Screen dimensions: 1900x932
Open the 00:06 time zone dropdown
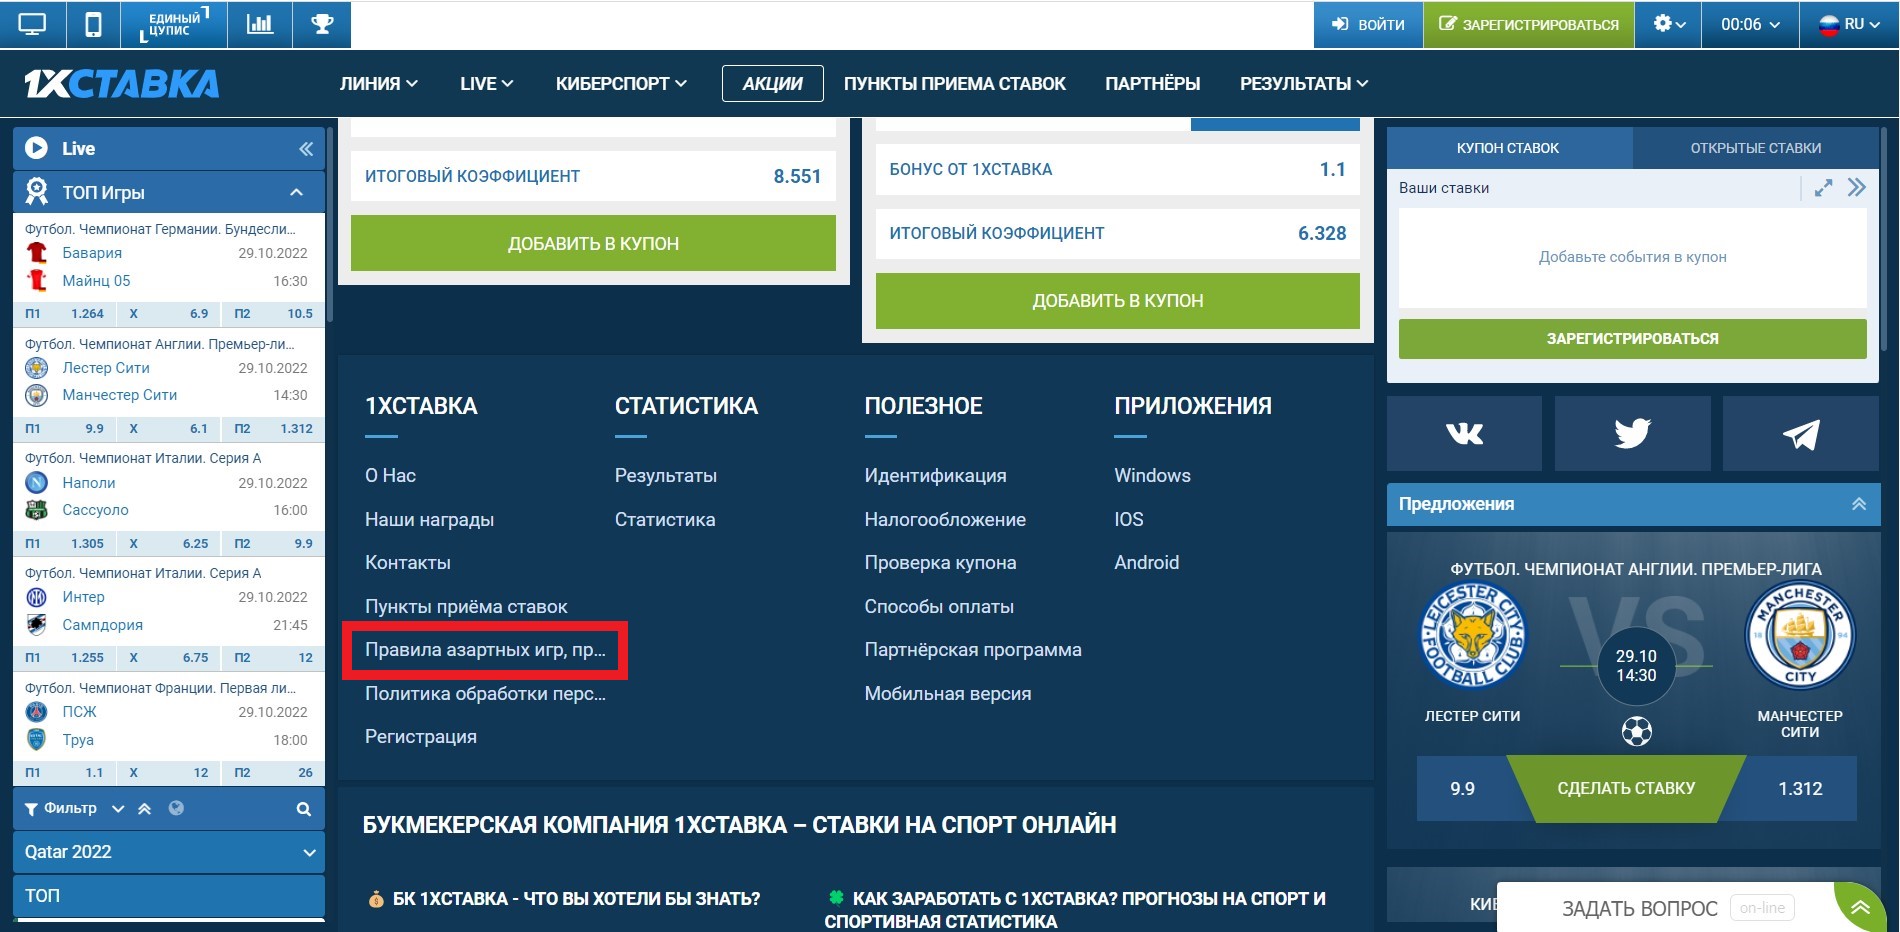[1750, 24]
